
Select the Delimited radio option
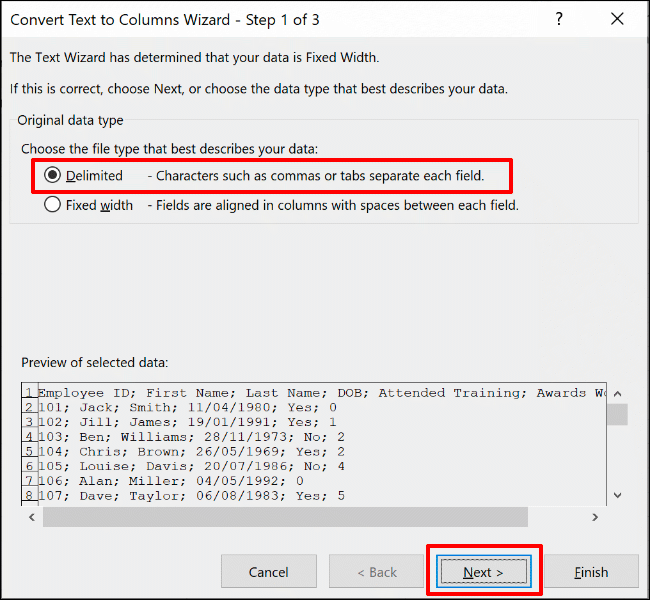tap(53, 175)
